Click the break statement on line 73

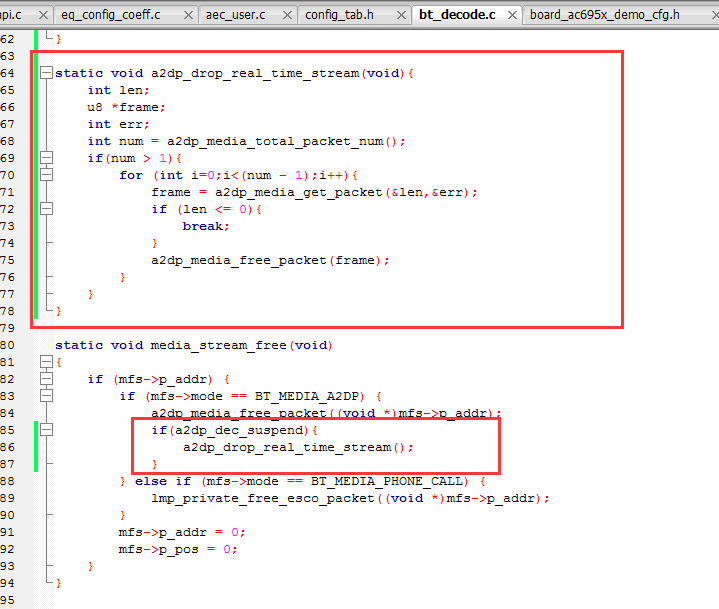[206, 226]
